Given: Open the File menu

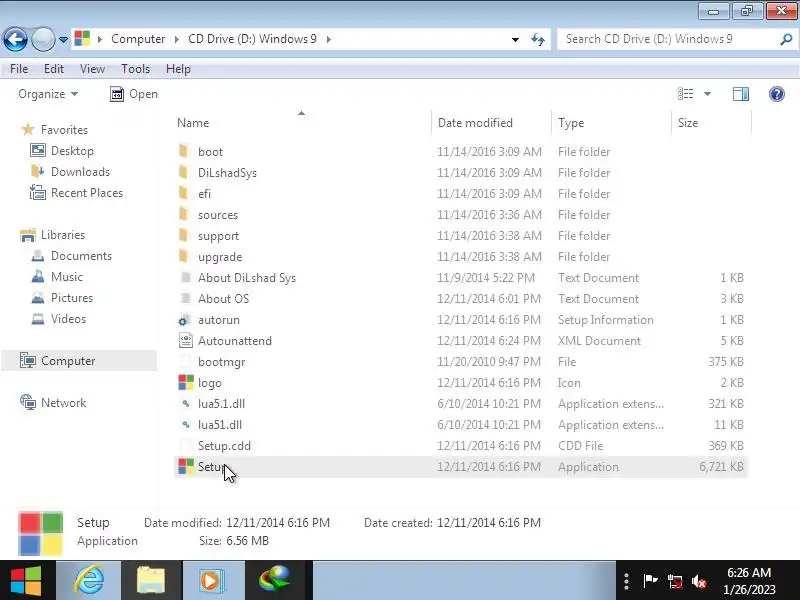Looking at the screenshot, I should 19,69.
